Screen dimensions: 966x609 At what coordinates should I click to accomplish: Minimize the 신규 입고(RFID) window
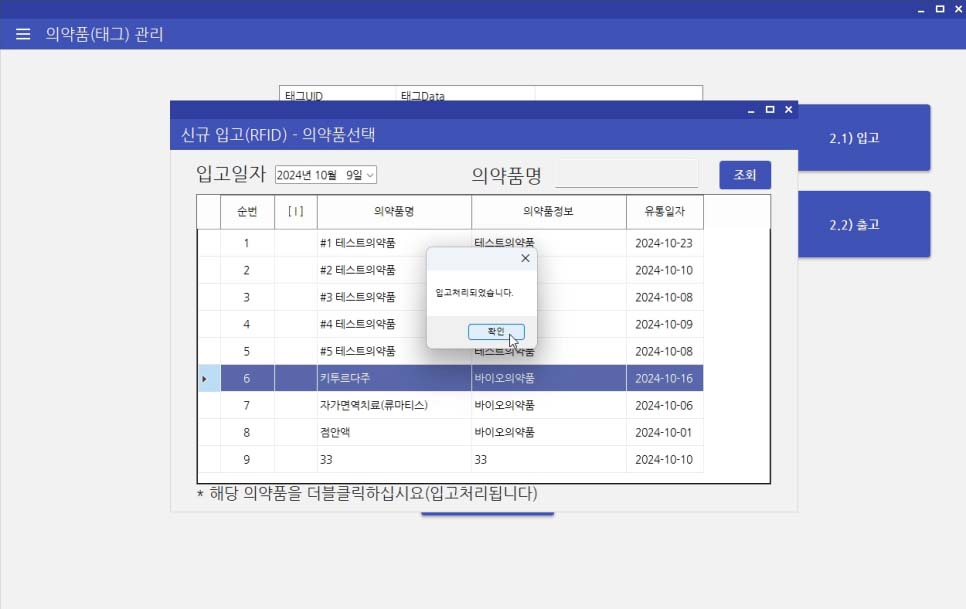pos(751,110)
